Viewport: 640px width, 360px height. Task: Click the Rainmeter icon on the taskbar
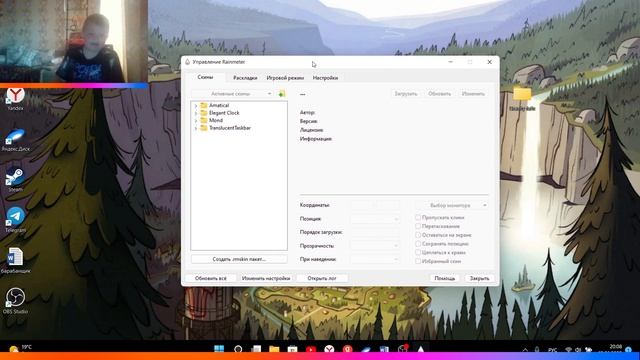pos(421,349)
